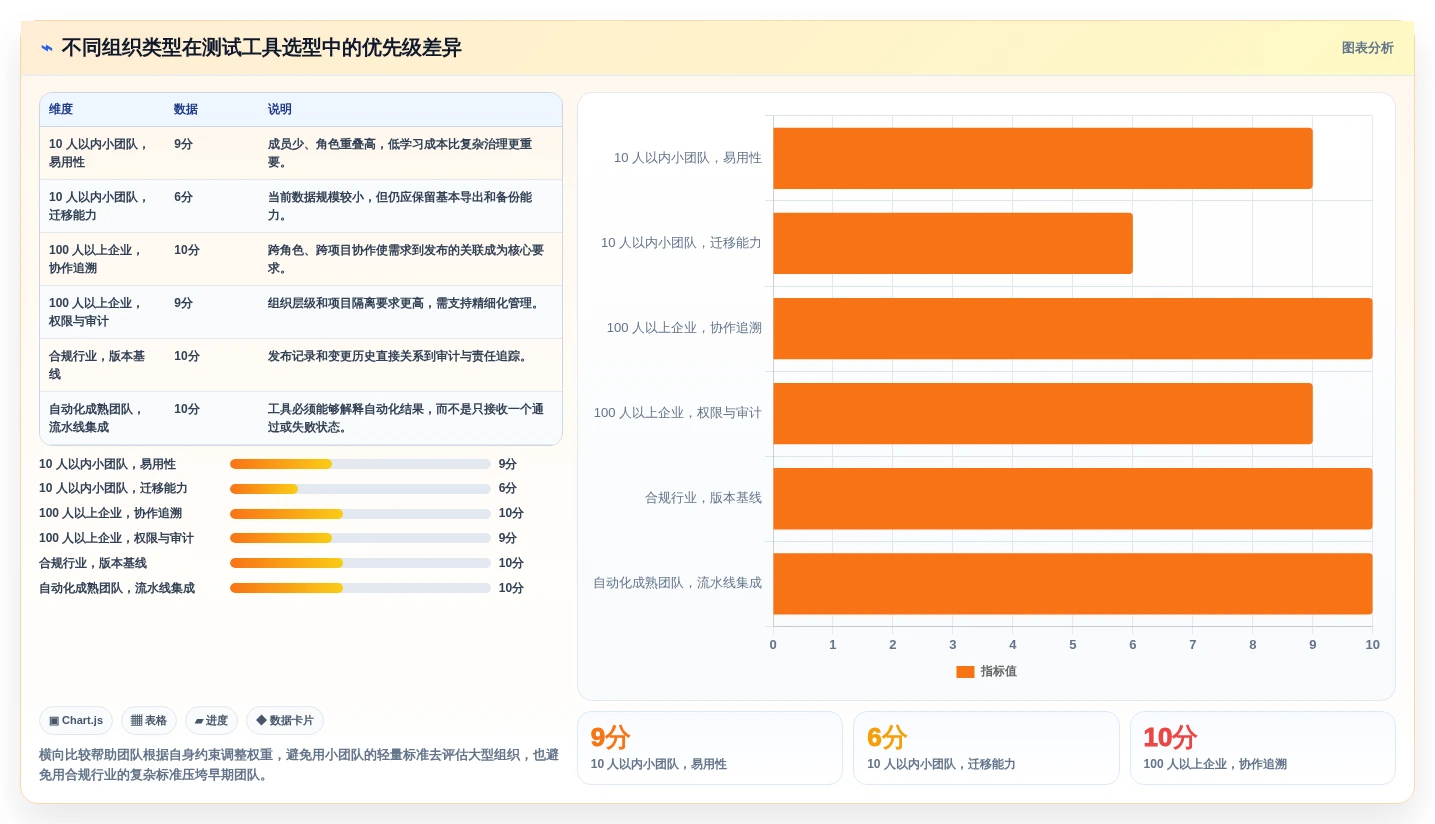Click progress bar for 10 人以内小团队，易用性
Viewport: 1435px width, 824px height.
pyautogui.click(x=360, y=464)
